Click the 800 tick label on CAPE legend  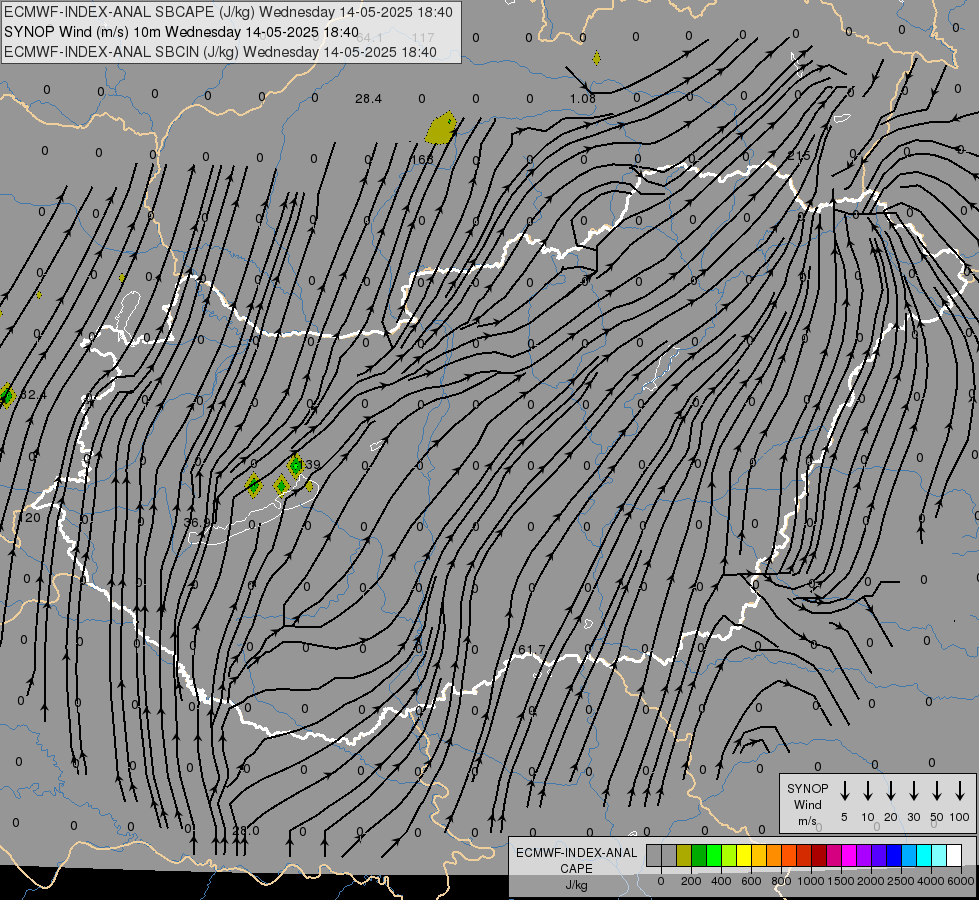pyautogui.click(x=781, y=881)
